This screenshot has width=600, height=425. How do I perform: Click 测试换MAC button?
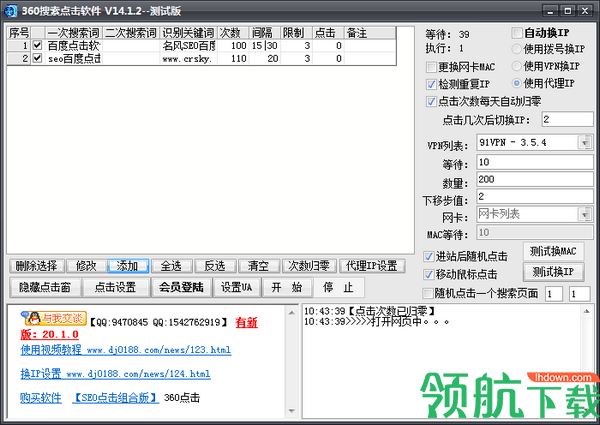point(553,251)
